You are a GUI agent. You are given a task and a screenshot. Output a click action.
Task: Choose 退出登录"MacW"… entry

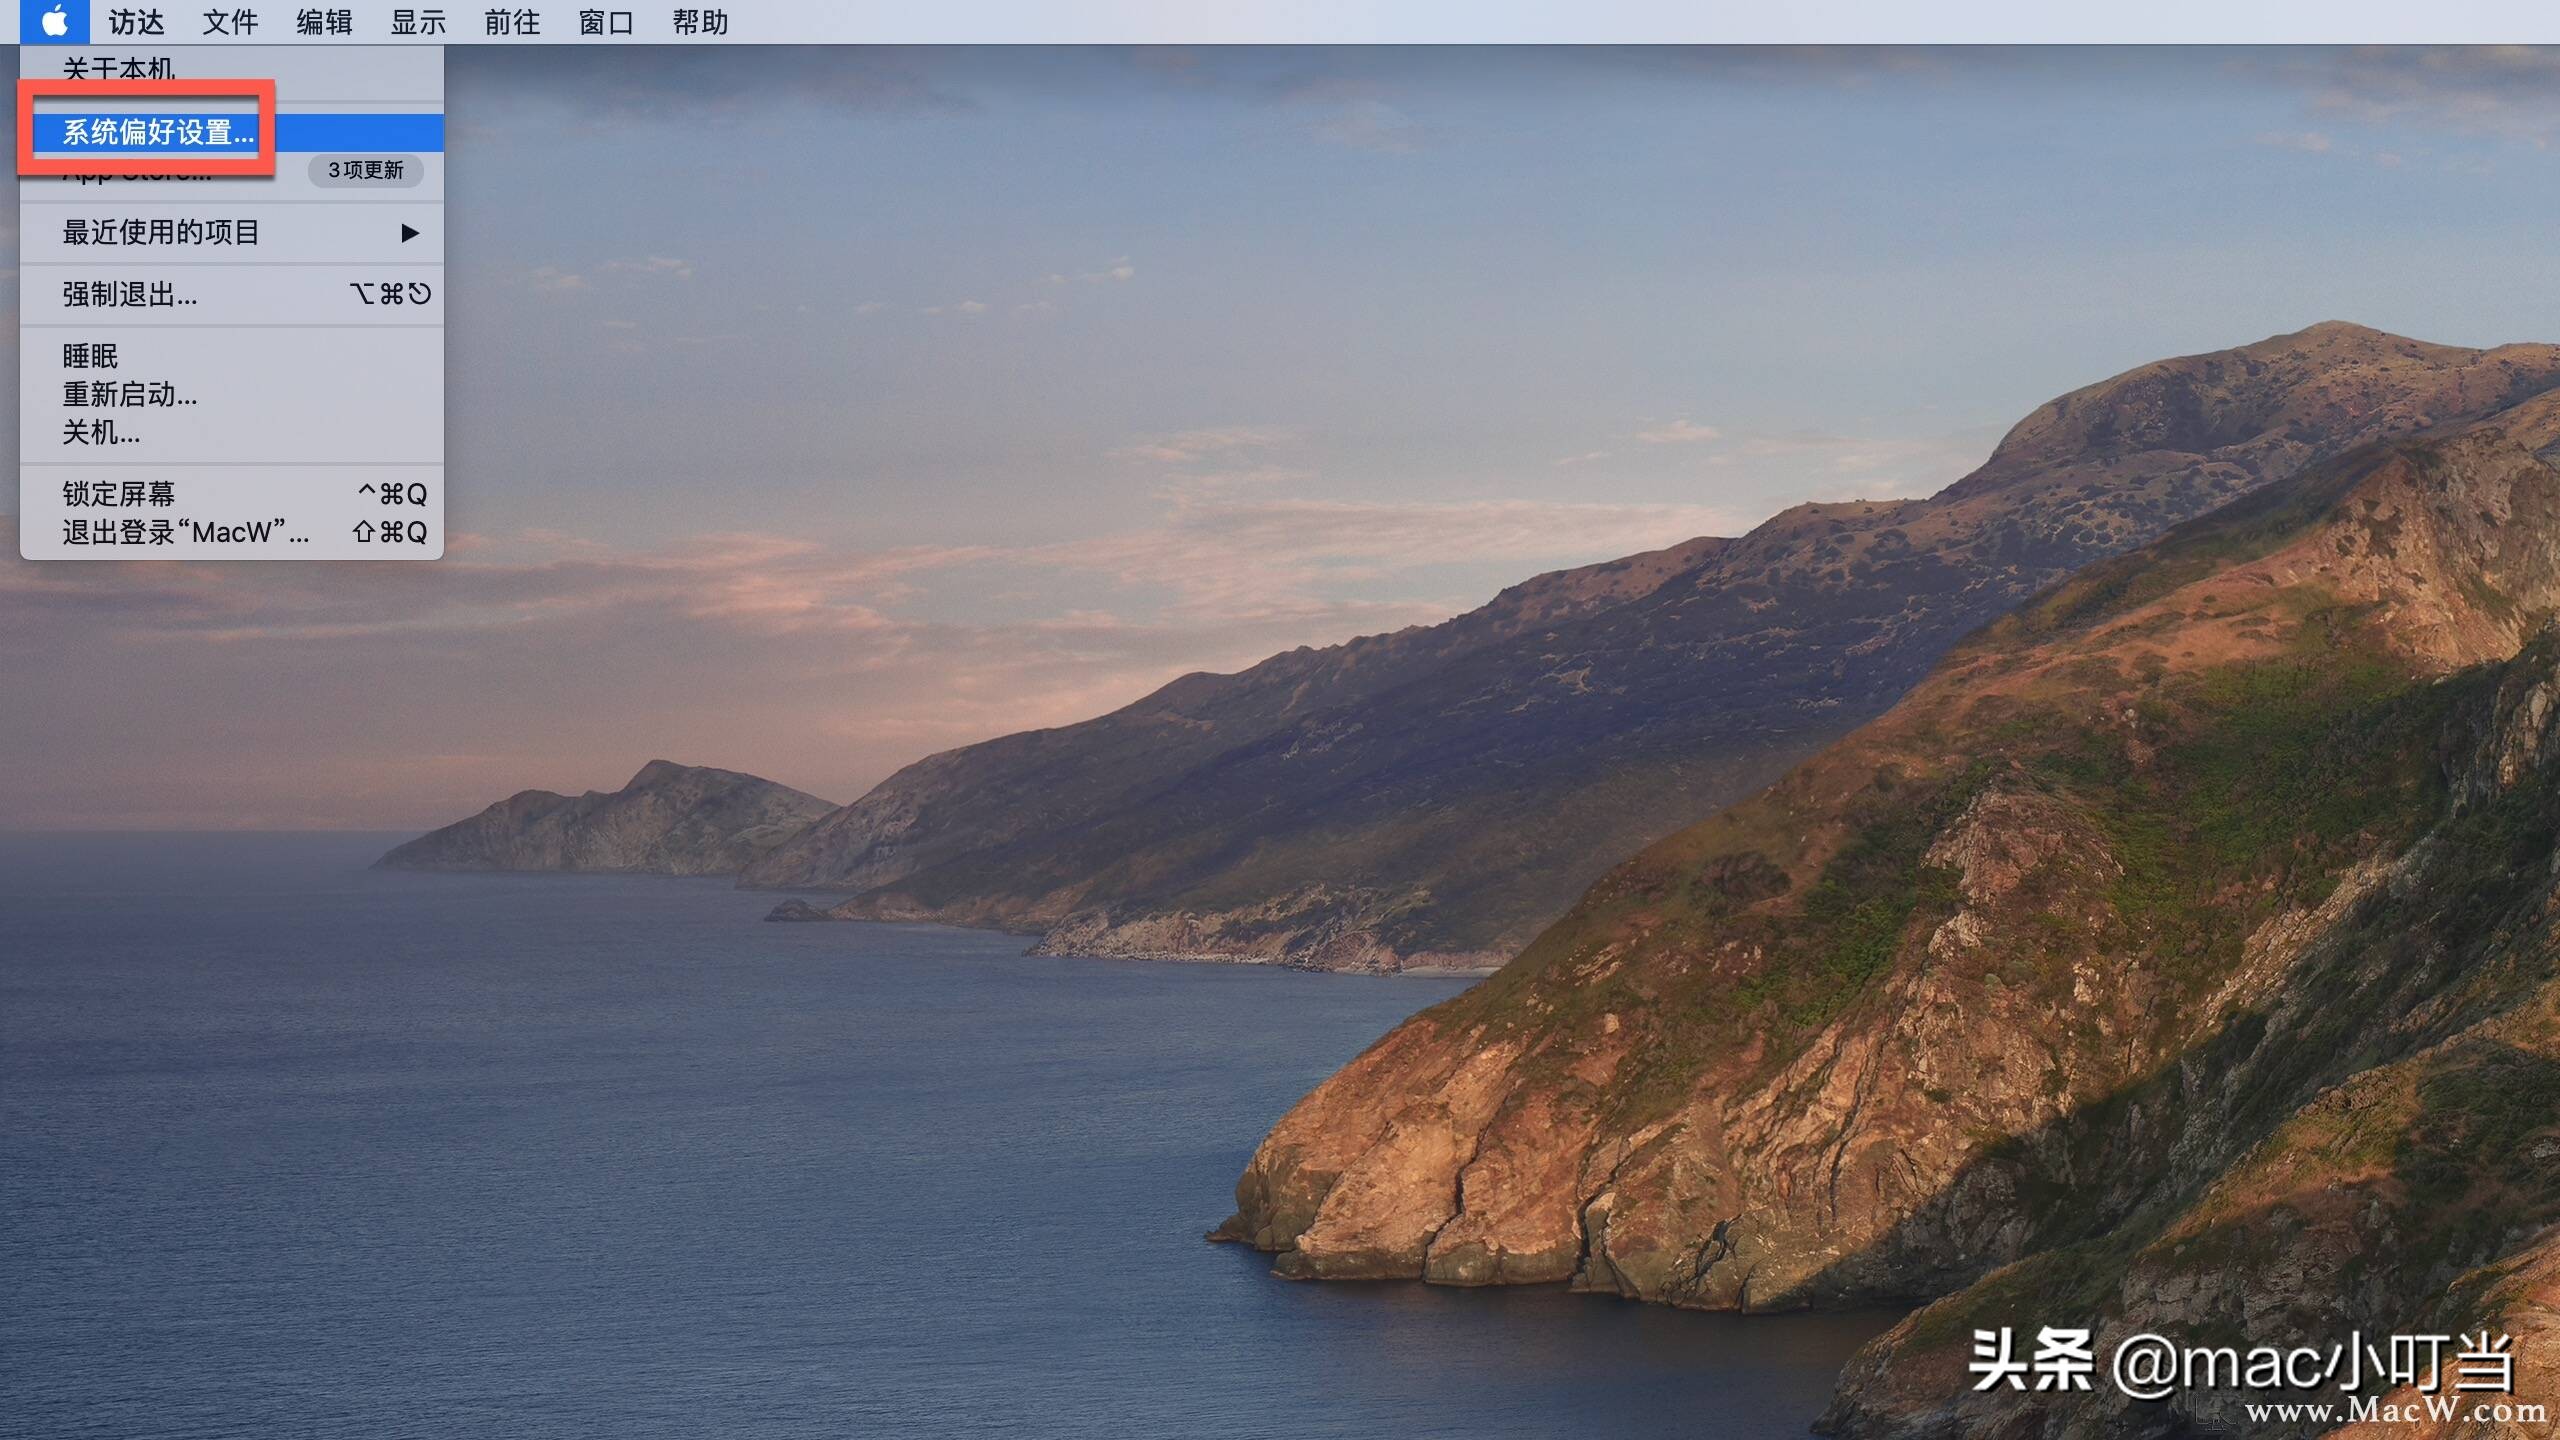point(186,532)
